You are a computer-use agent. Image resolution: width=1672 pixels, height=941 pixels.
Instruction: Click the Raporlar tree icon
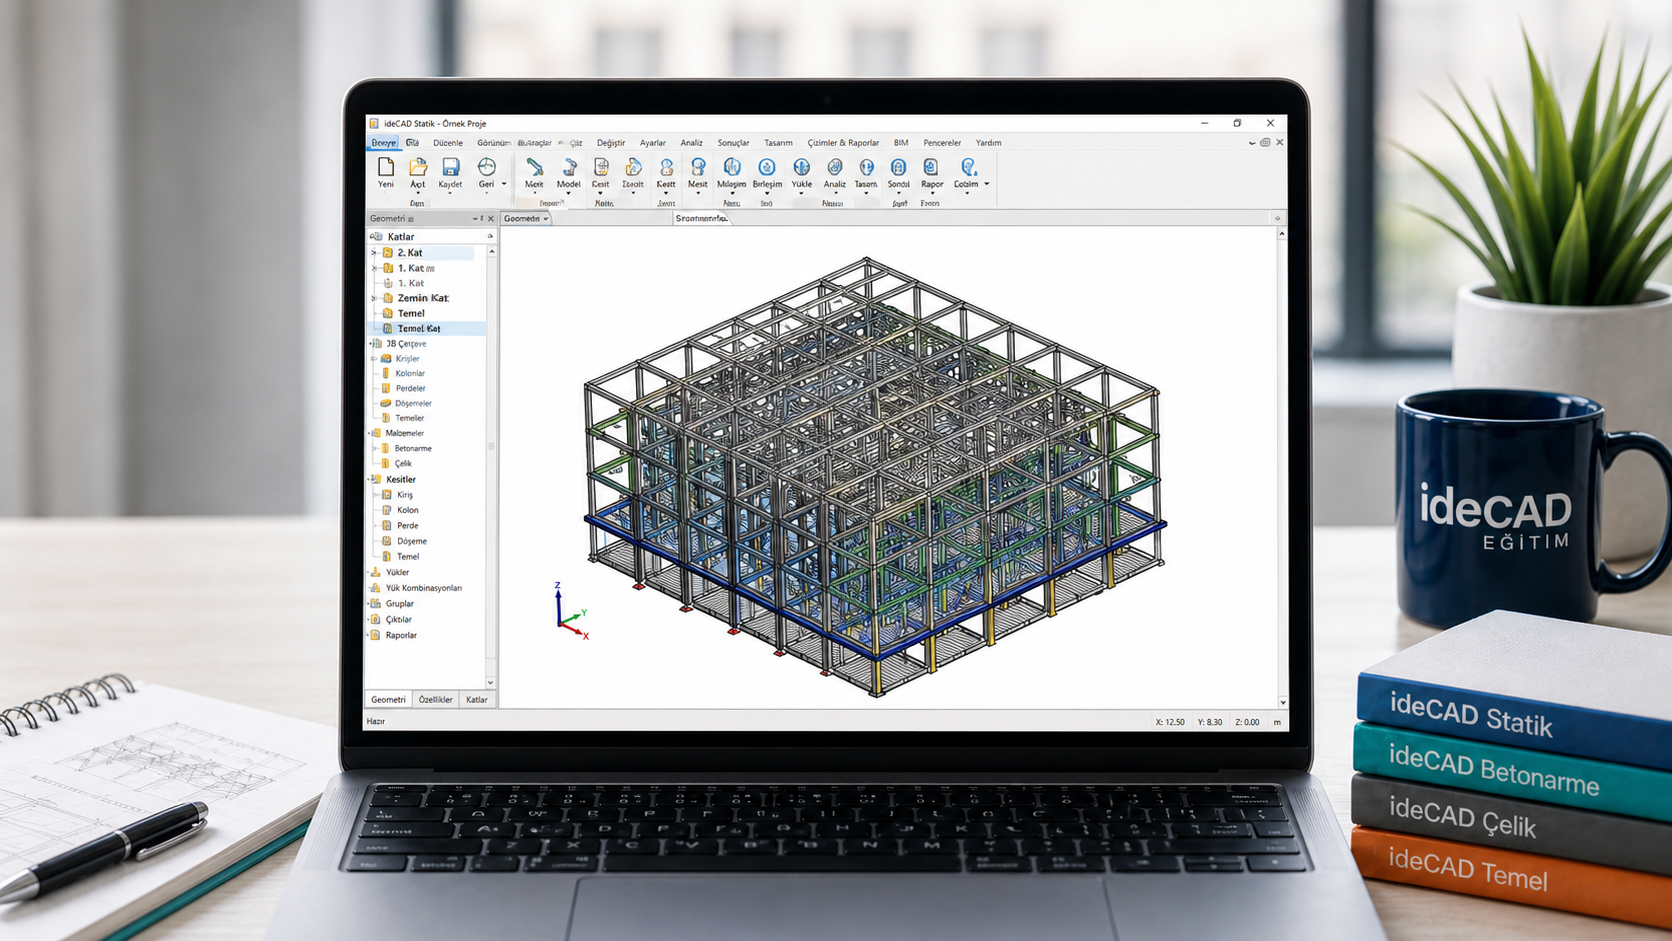tap(376, 635)
